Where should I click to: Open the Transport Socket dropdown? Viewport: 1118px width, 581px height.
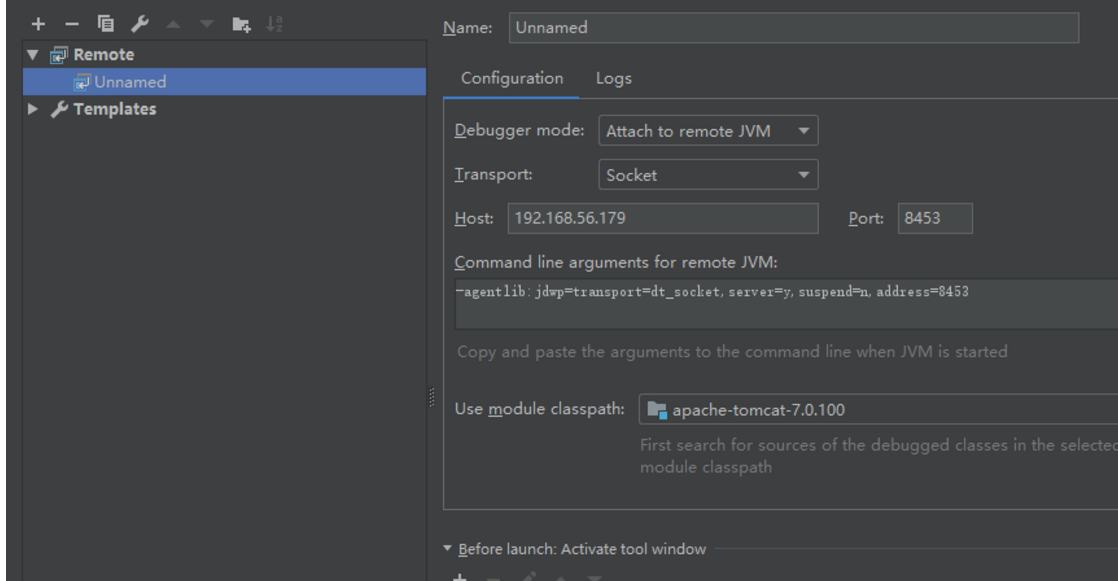(708, 175)
